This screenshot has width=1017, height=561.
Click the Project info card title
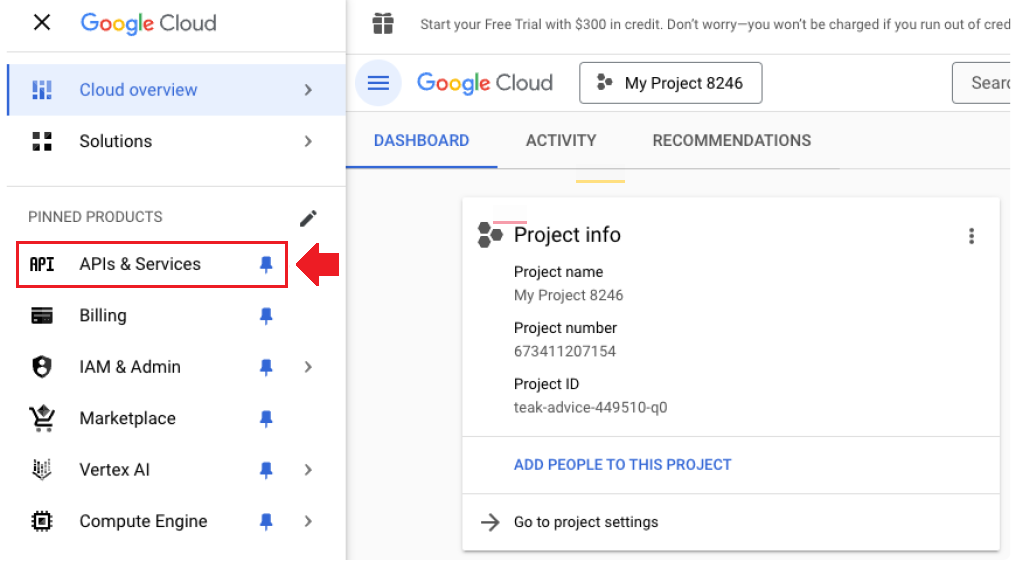(x=567, y=235)
